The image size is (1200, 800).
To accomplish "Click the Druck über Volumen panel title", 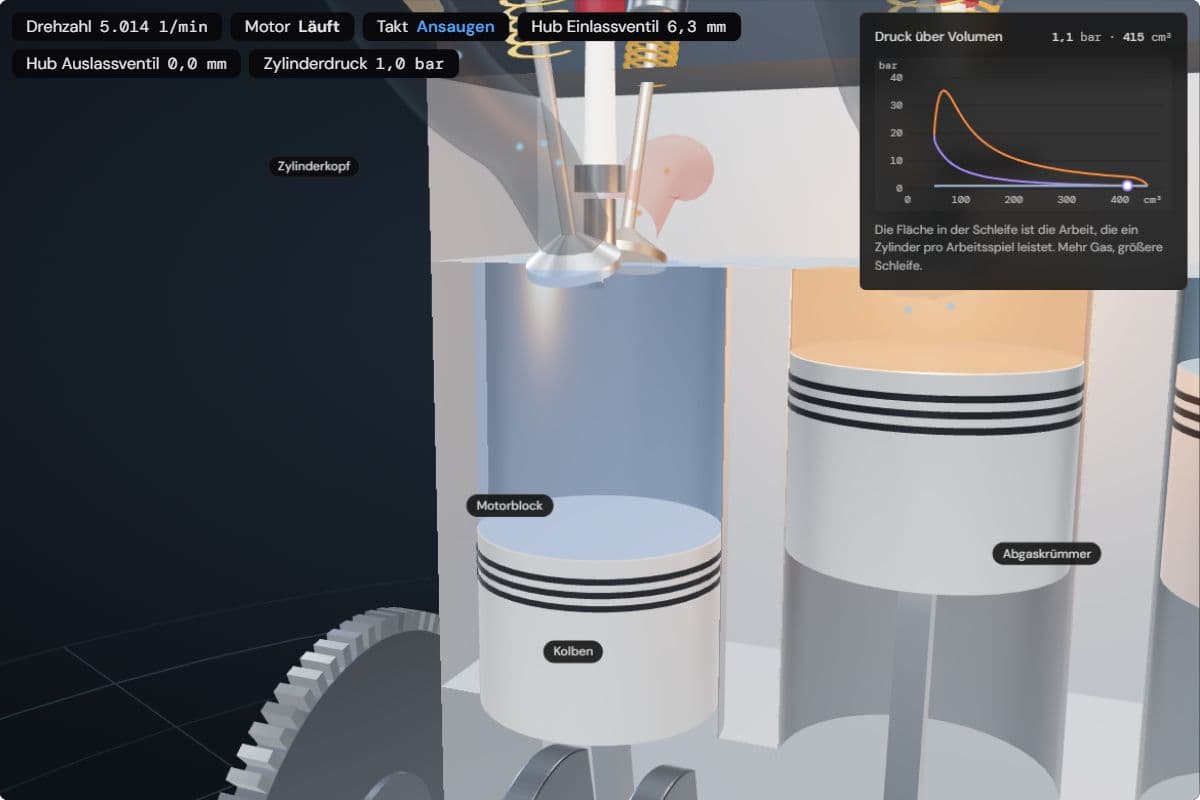I will pyautogui.click(x=938, y=37).
